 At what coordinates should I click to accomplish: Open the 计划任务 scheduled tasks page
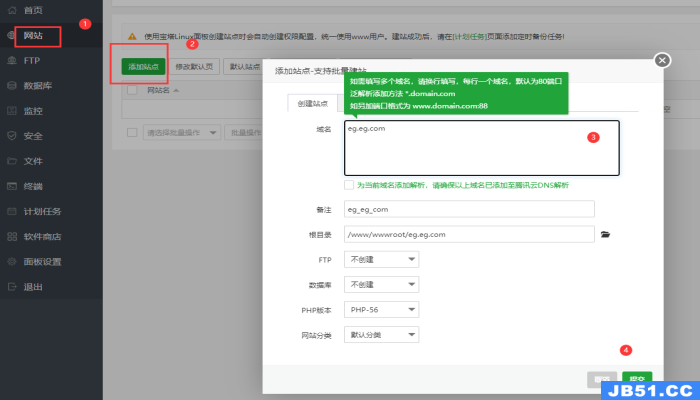pyautogui.click(x=42, y=211)
